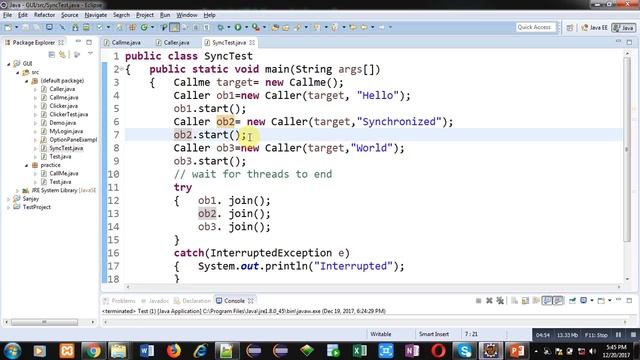Viewport: 640px width, 360px height.
Task: Open the Display Selected Console dropdown
Action: (592, 301)
